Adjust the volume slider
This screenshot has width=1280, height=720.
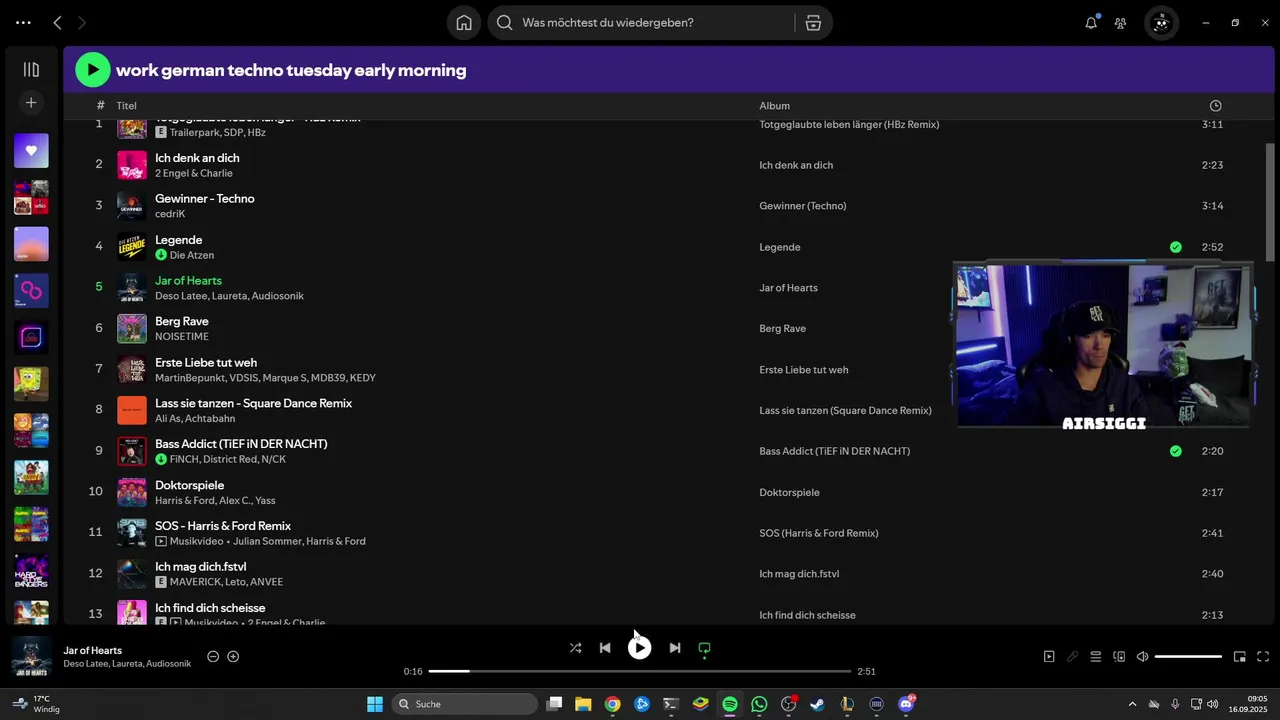(1188, 657)
